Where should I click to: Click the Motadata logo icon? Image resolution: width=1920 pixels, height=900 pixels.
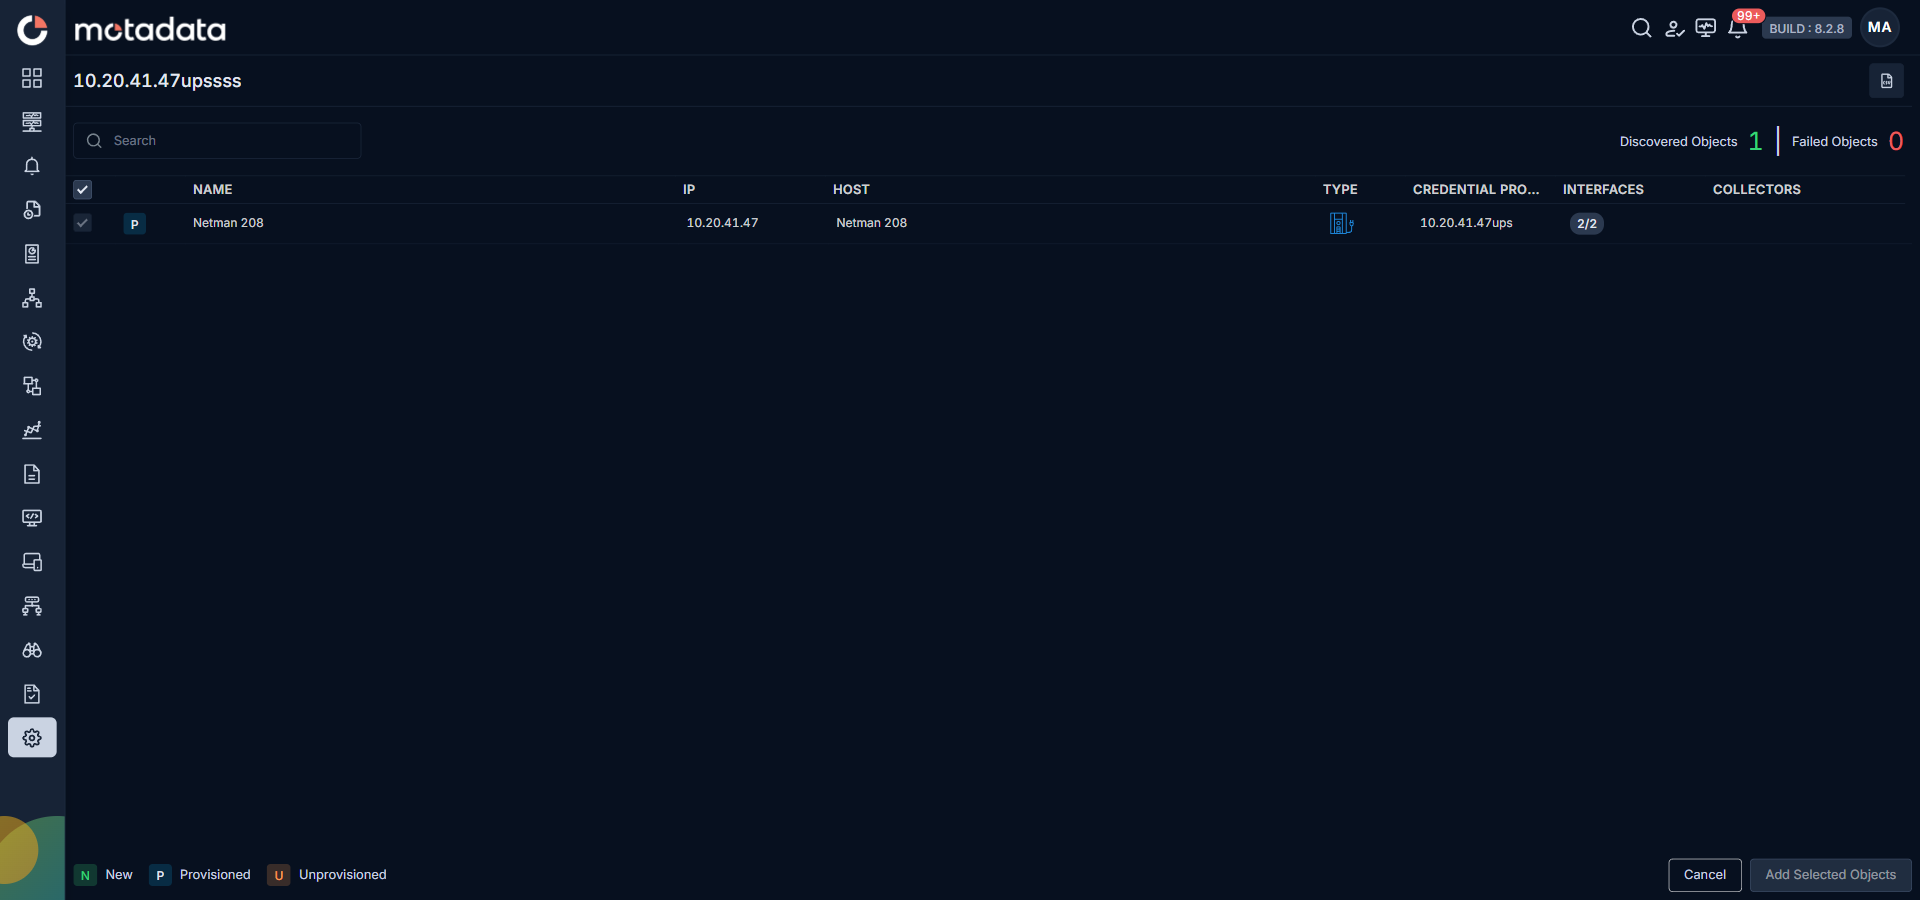point(32,30)
